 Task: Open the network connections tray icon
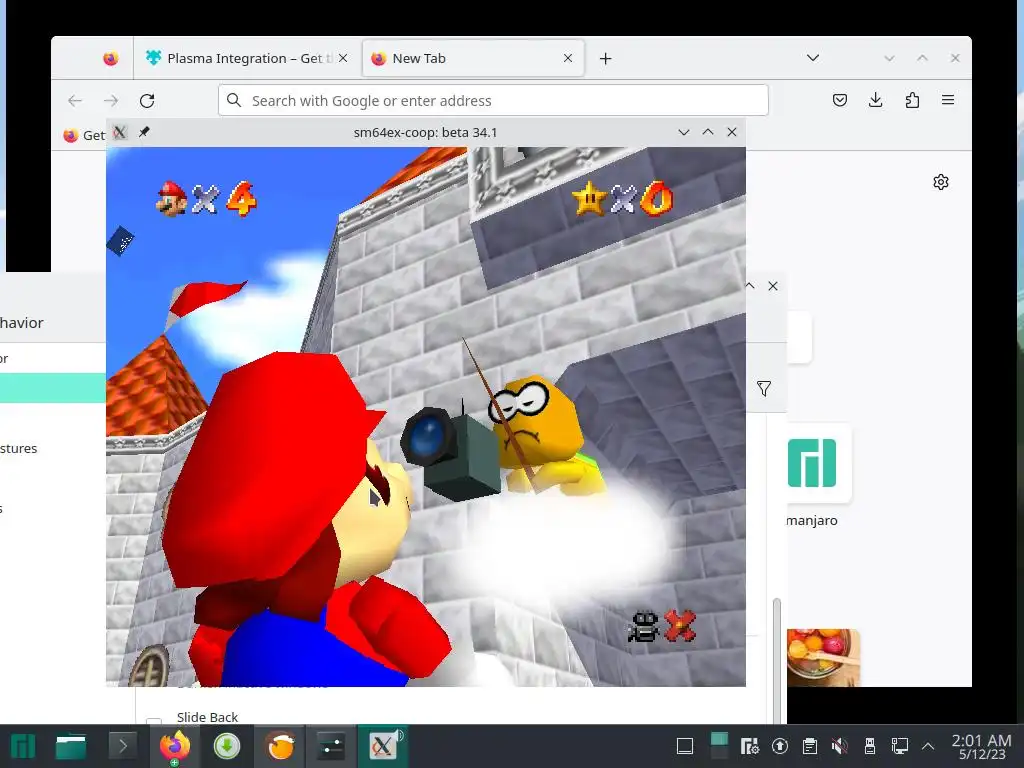[900, 746]
